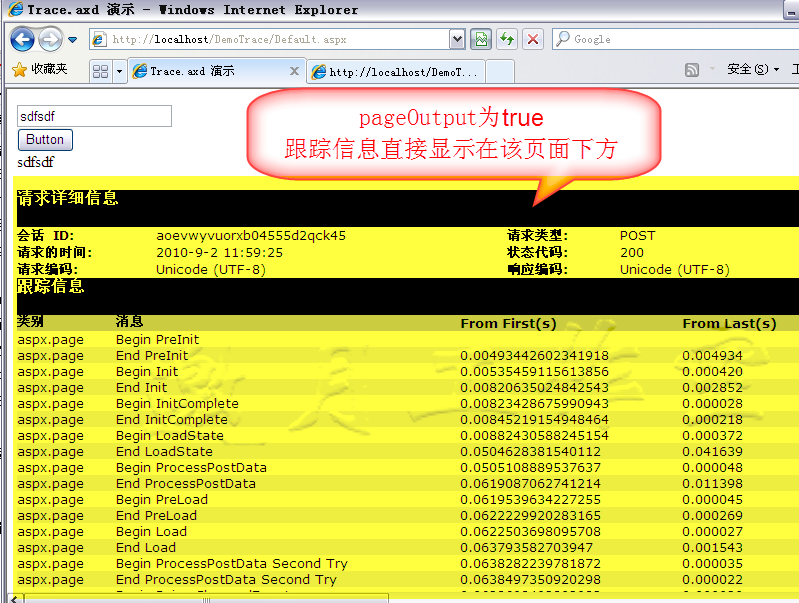Click the Refresh page icon
The width and height of the screenshot is (799, 603).
[x=507, y=39]
